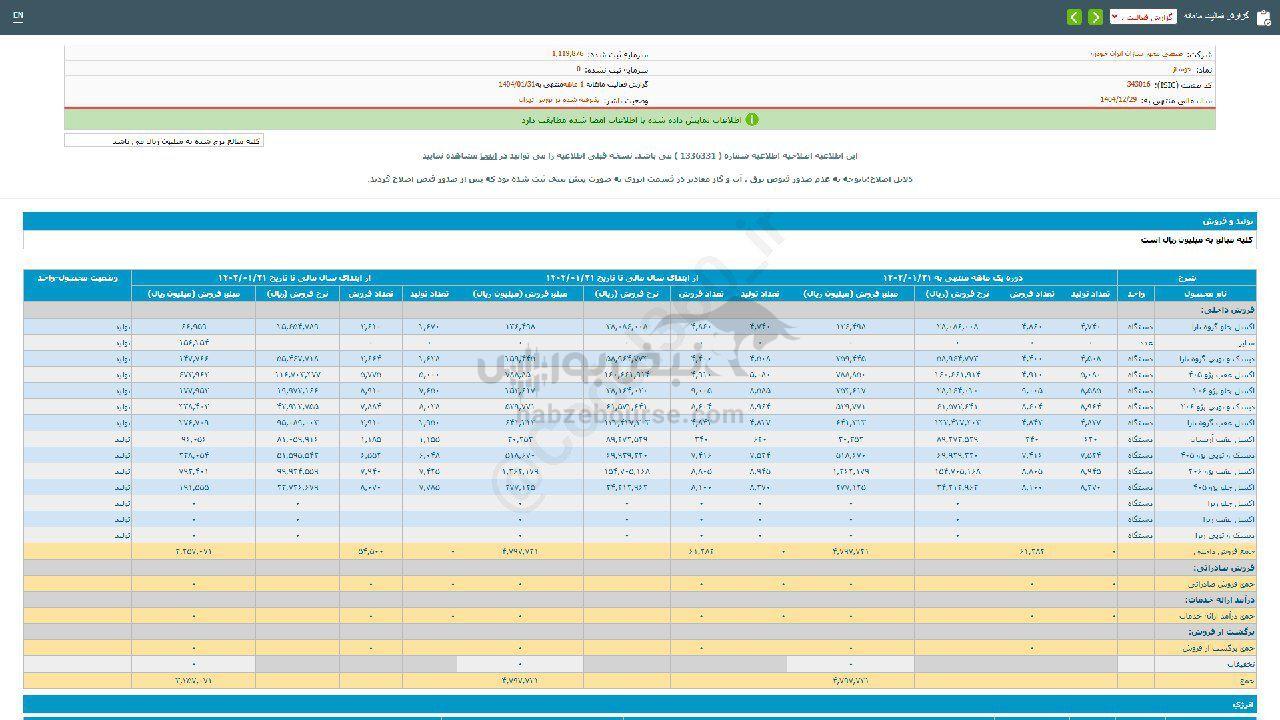This screenshot has width=1280, height=720.
Task: Click the green info icon in notice bar
Action: (752, 119)
